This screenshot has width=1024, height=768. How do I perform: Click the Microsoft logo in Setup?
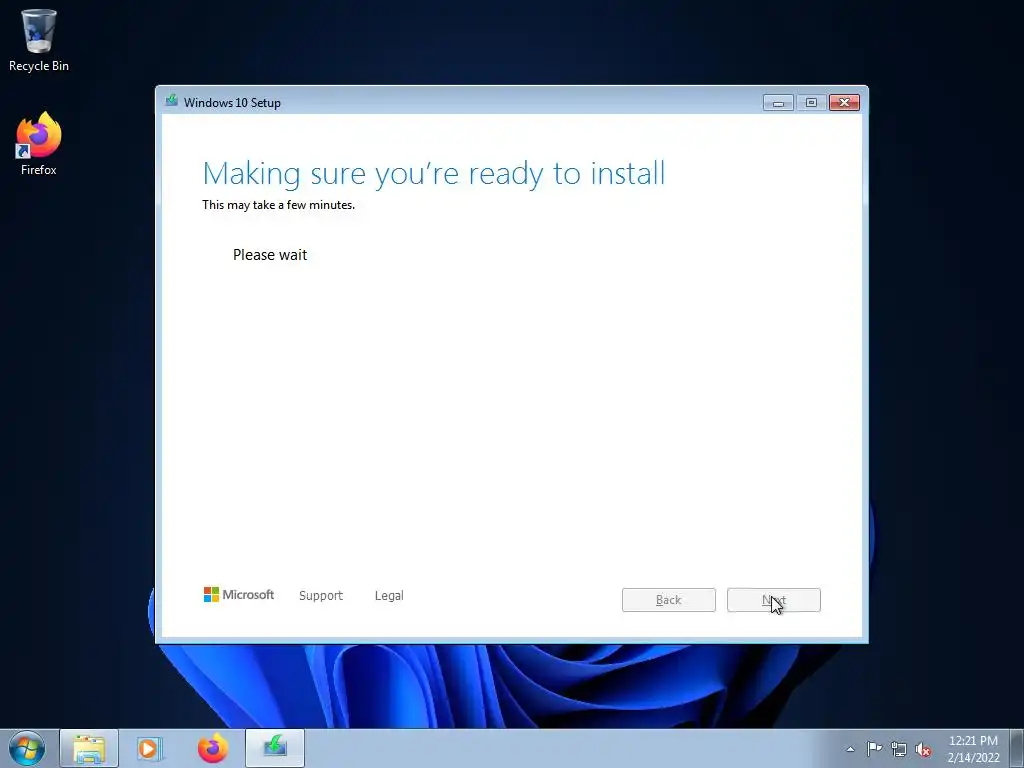[239, 595]
